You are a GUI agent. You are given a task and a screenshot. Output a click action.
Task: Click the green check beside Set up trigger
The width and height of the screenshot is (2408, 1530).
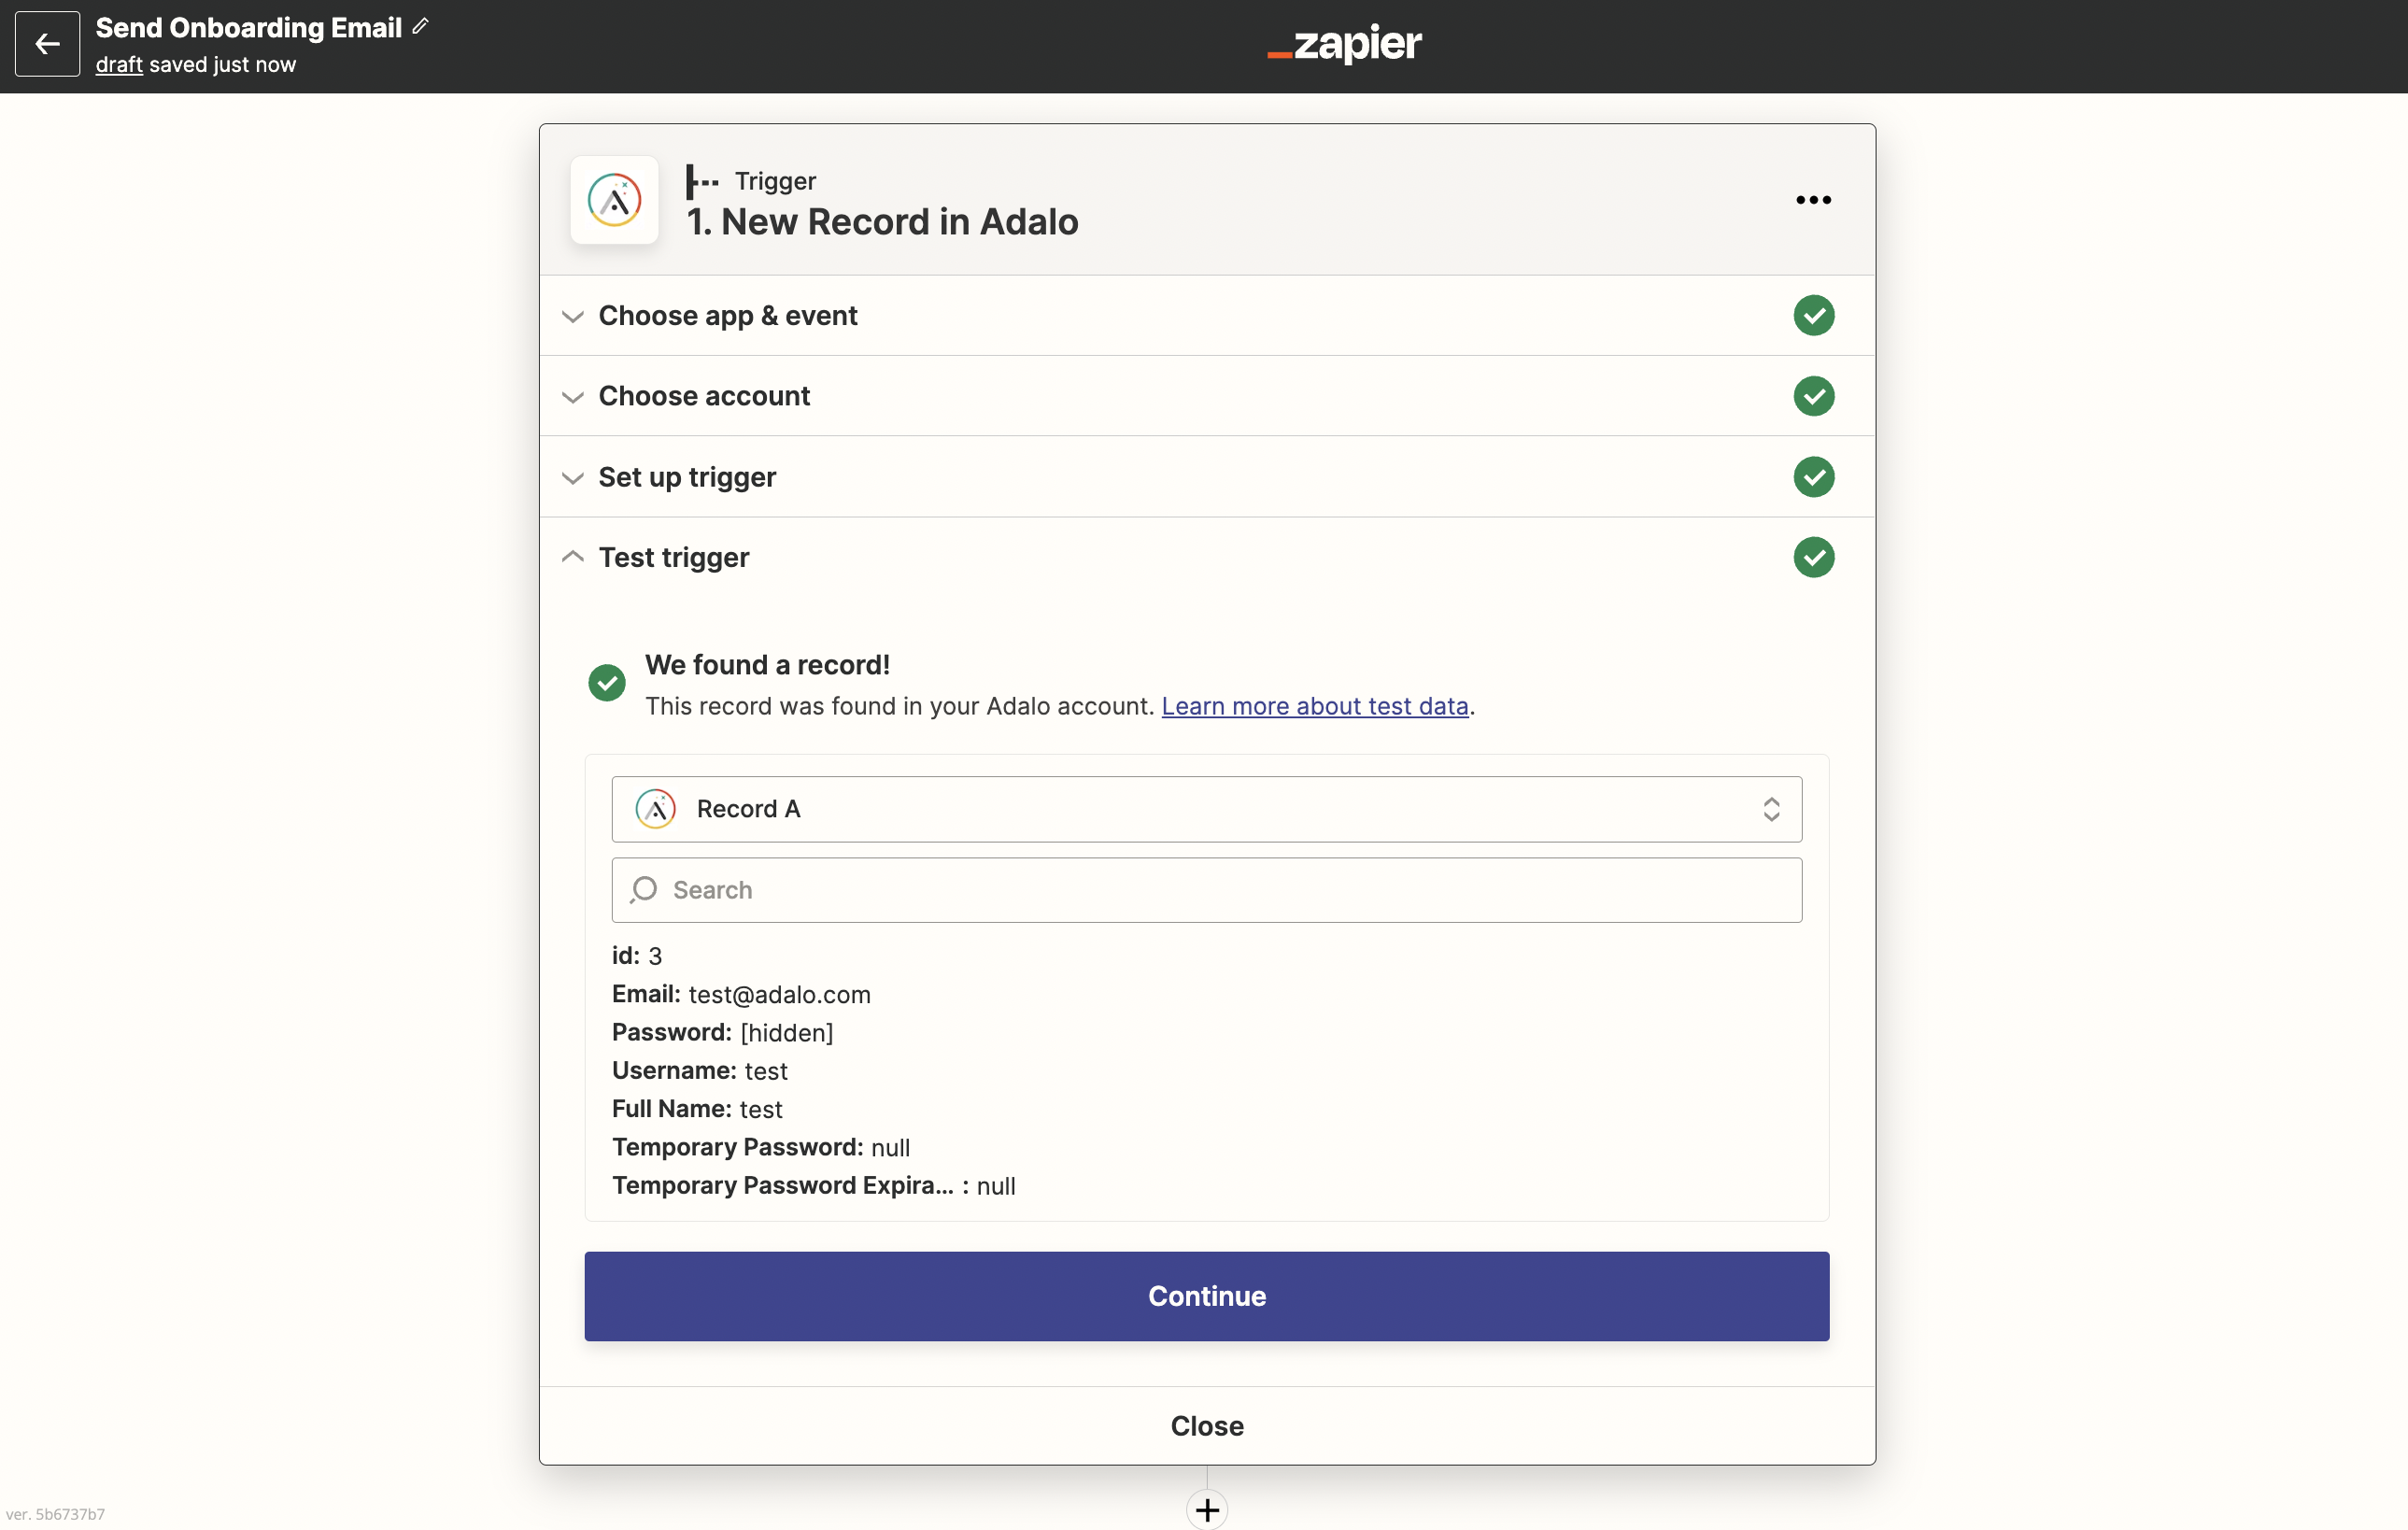pyautogui.click(x=1812, y=477)
